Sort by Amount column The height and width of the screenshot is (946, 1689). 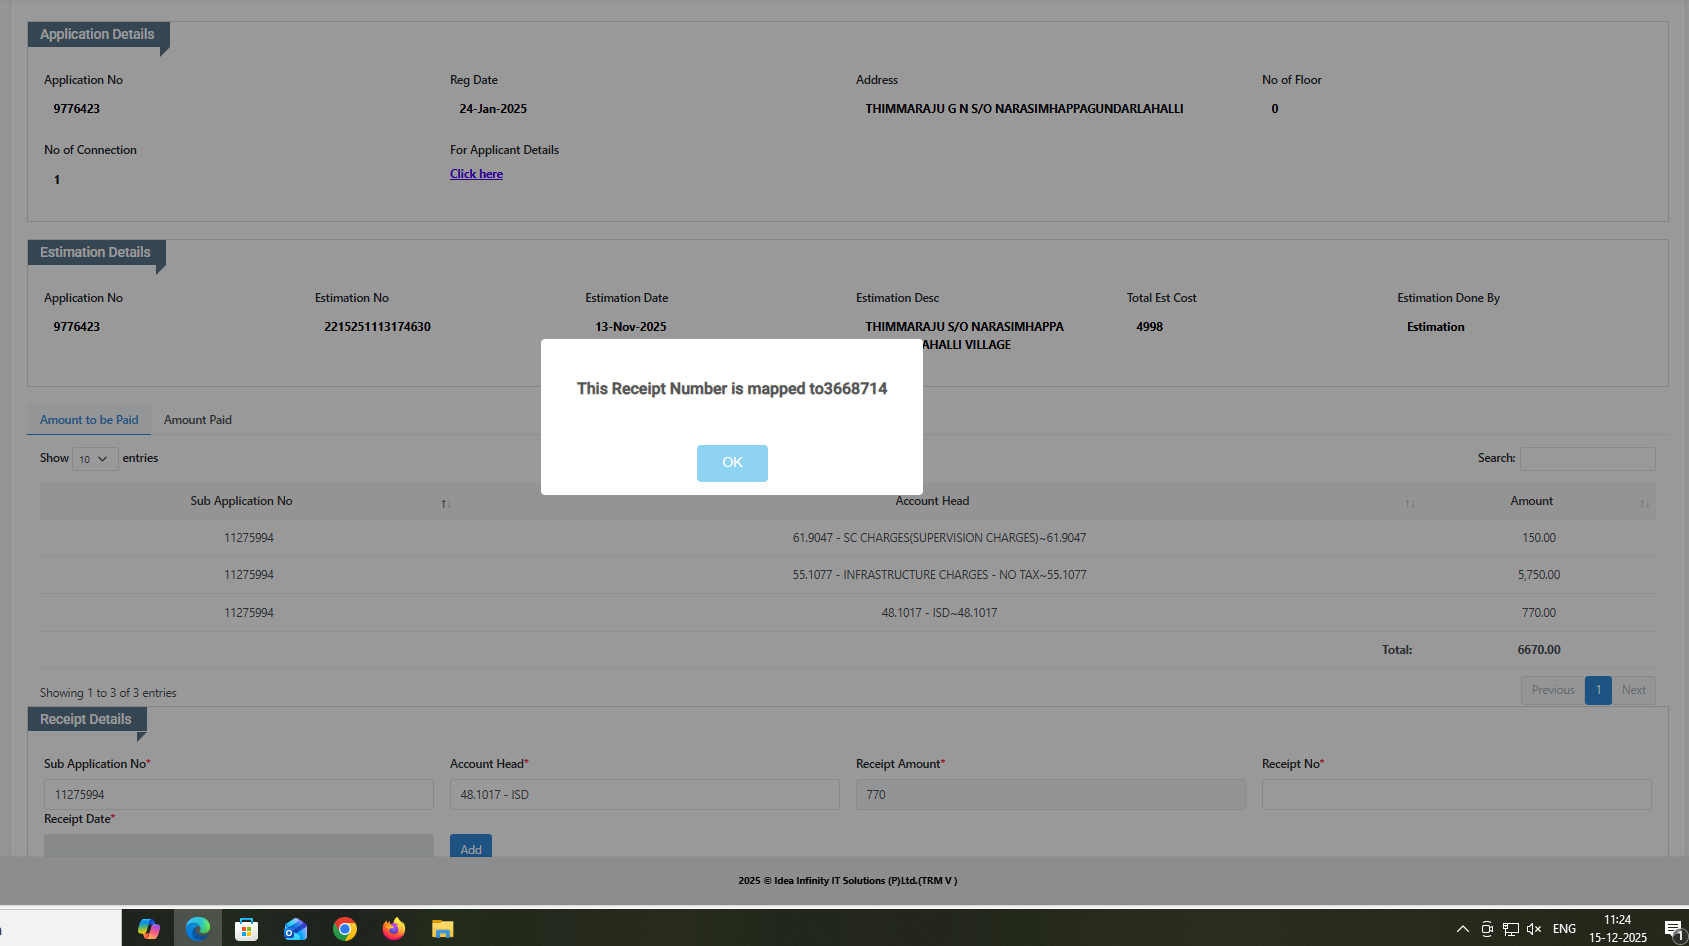(1645, 503)
